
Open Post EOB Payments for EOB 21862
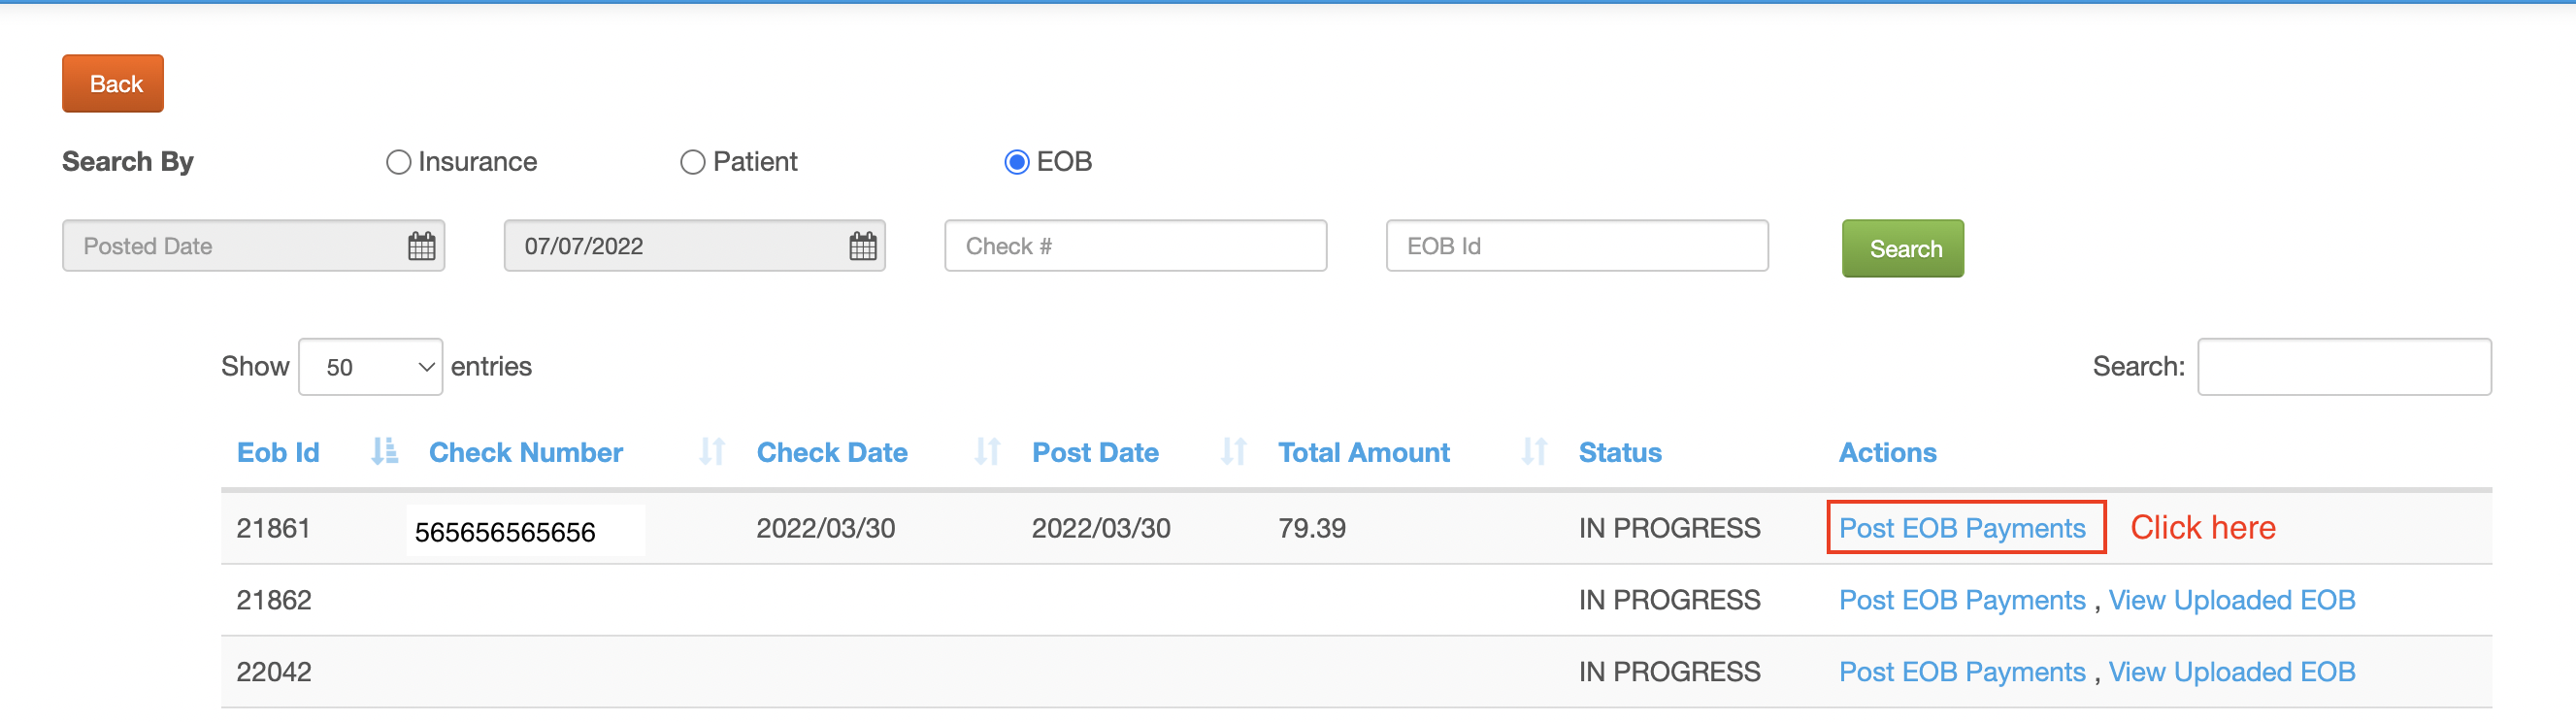(x=1962, y=600)
